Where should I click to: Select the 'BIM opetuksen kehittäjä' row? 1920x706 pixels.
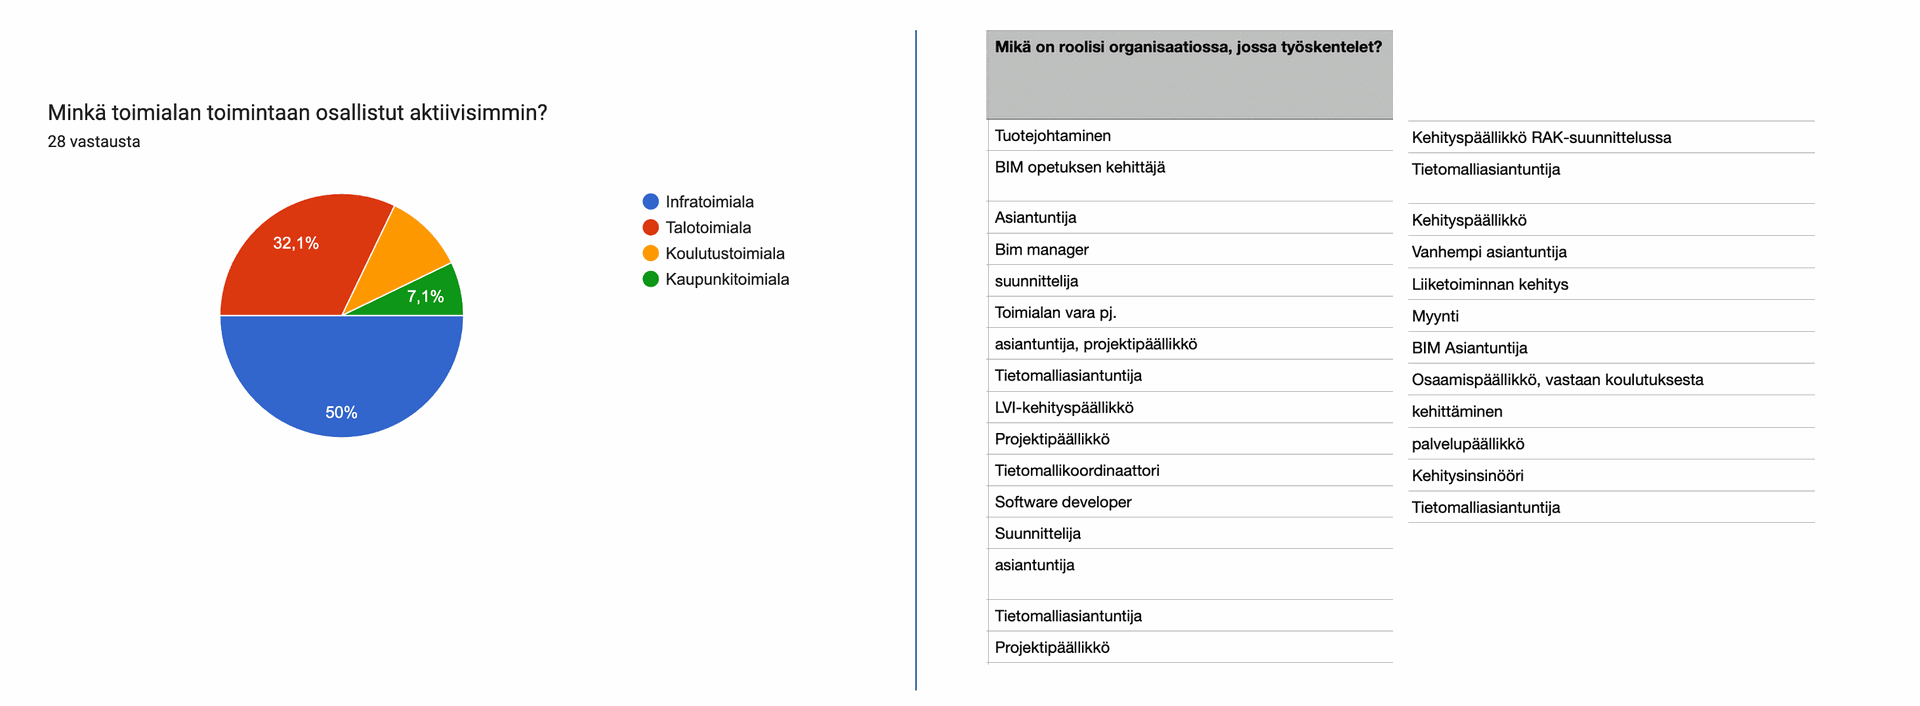pos(1079,168)
